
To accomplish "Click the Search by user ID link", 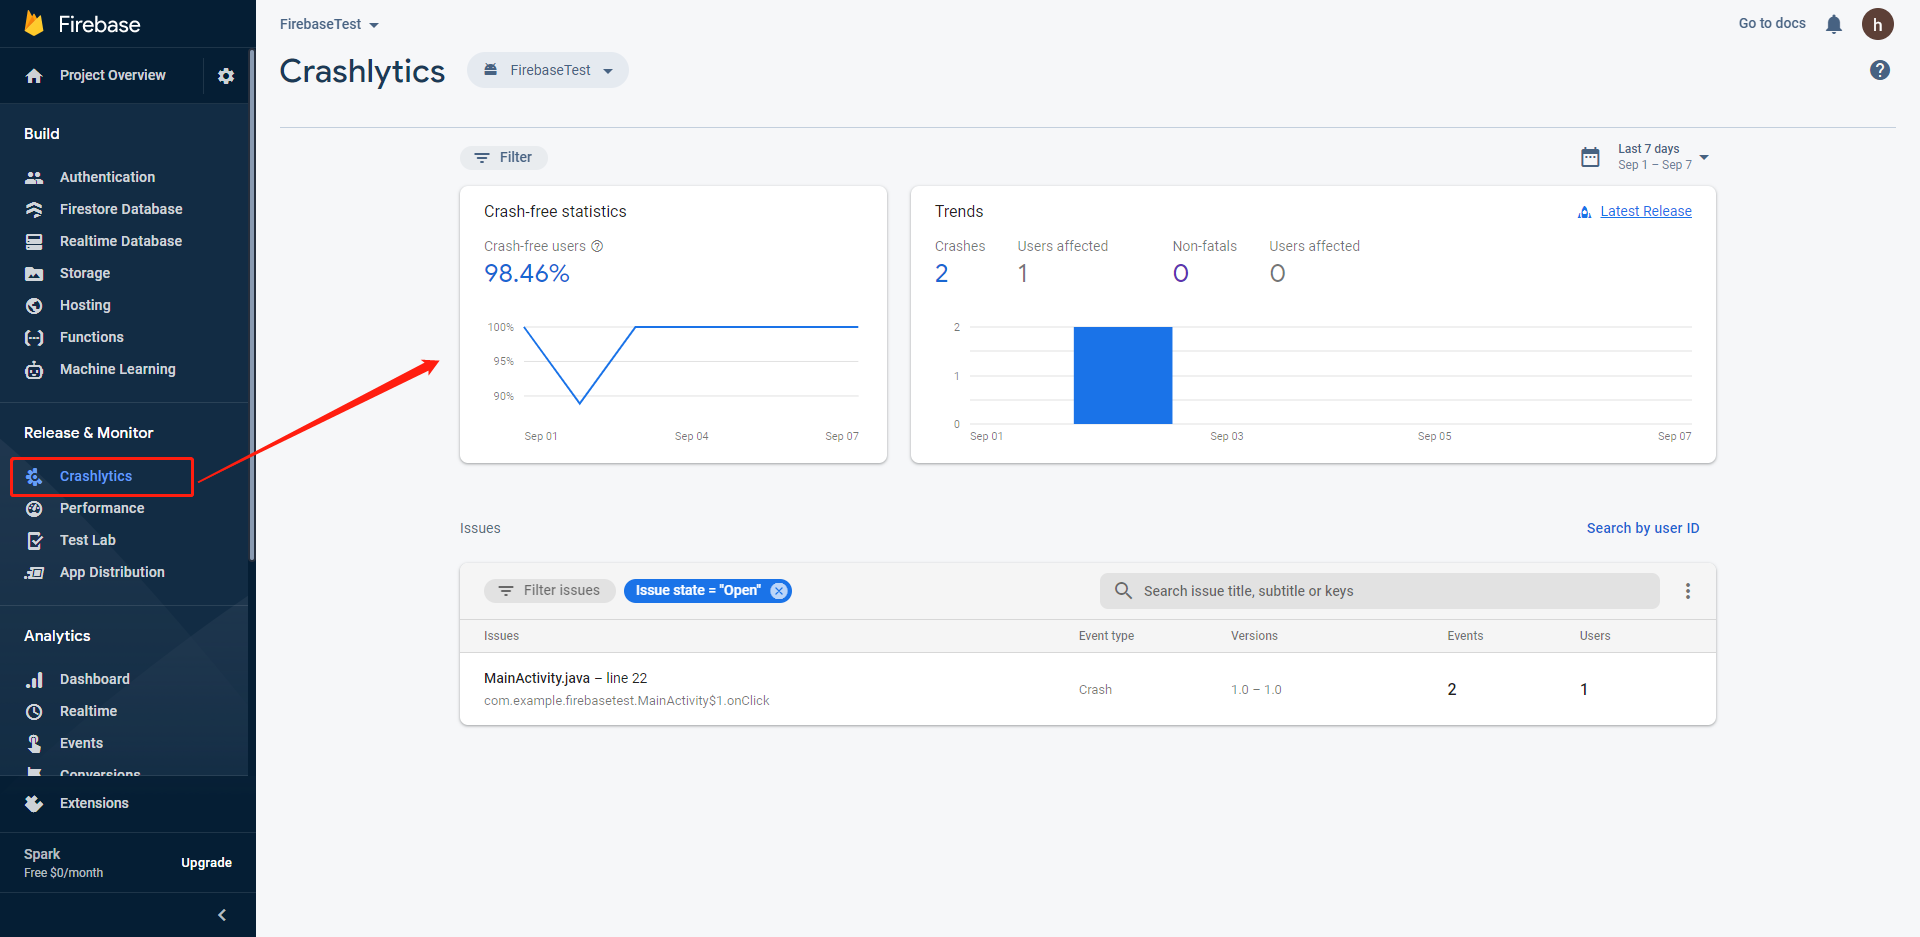I will coord(1643,528).
